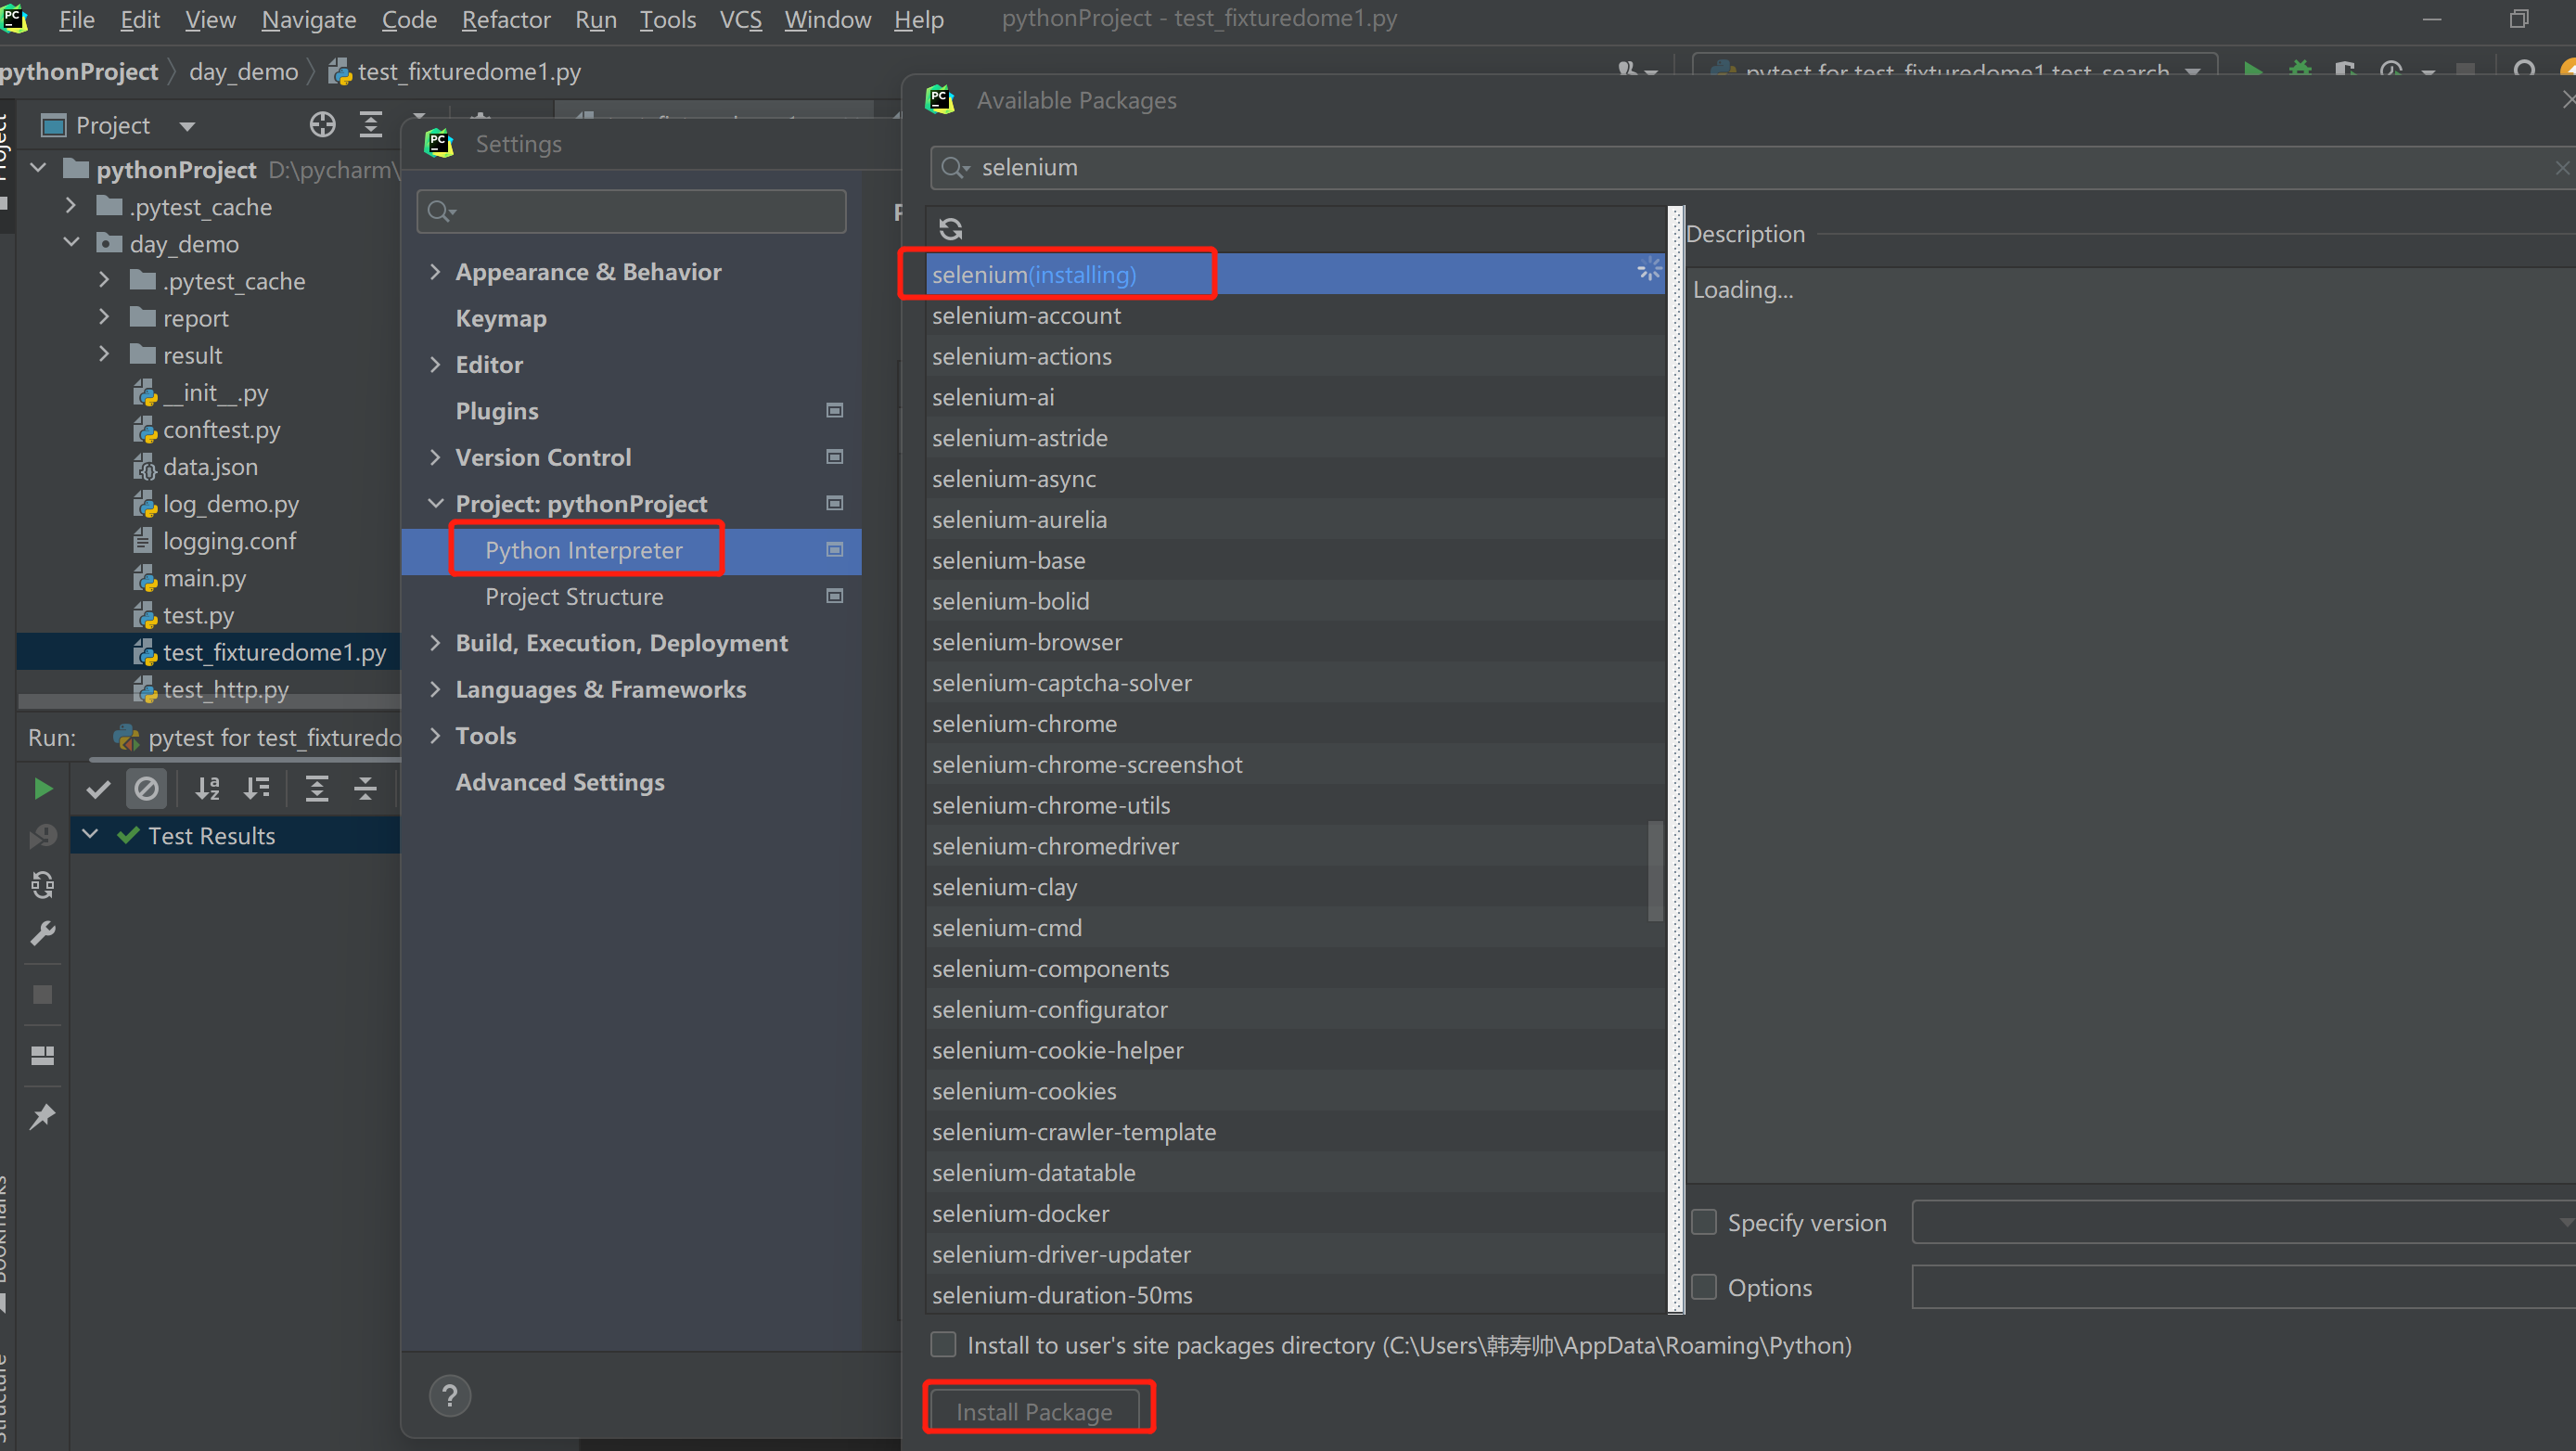Click the PyCharm logo in the title bar

pos(14,19)
